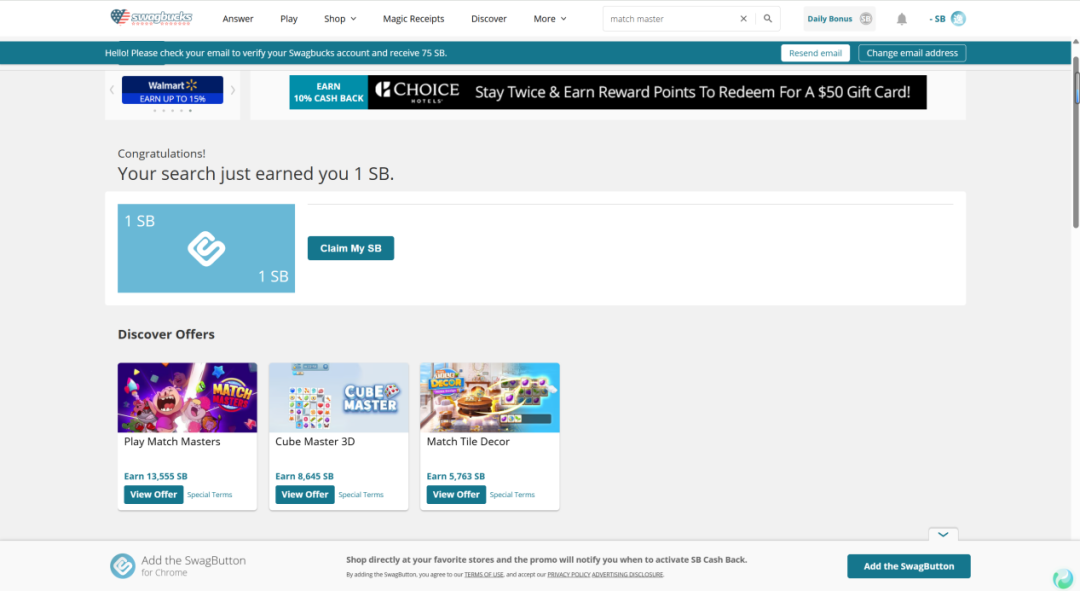Open the Play menu item
Image resolution: width=1080 pixels, height=591 pixels.
[x=289, y=19]
